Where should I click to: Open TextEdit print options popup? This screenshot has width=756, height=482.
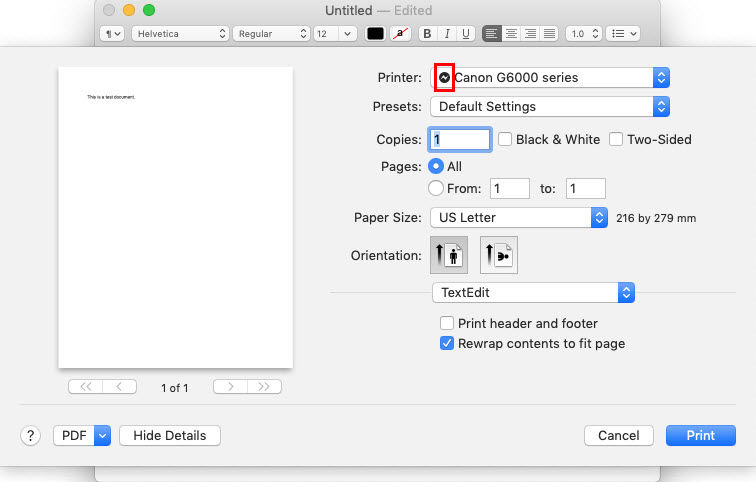point(533,293)
